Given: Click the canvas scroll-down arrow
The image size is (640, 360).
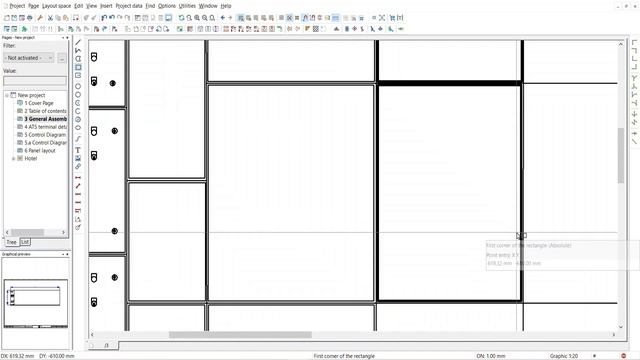Looking at the screenshot, I should click(621, 327).
